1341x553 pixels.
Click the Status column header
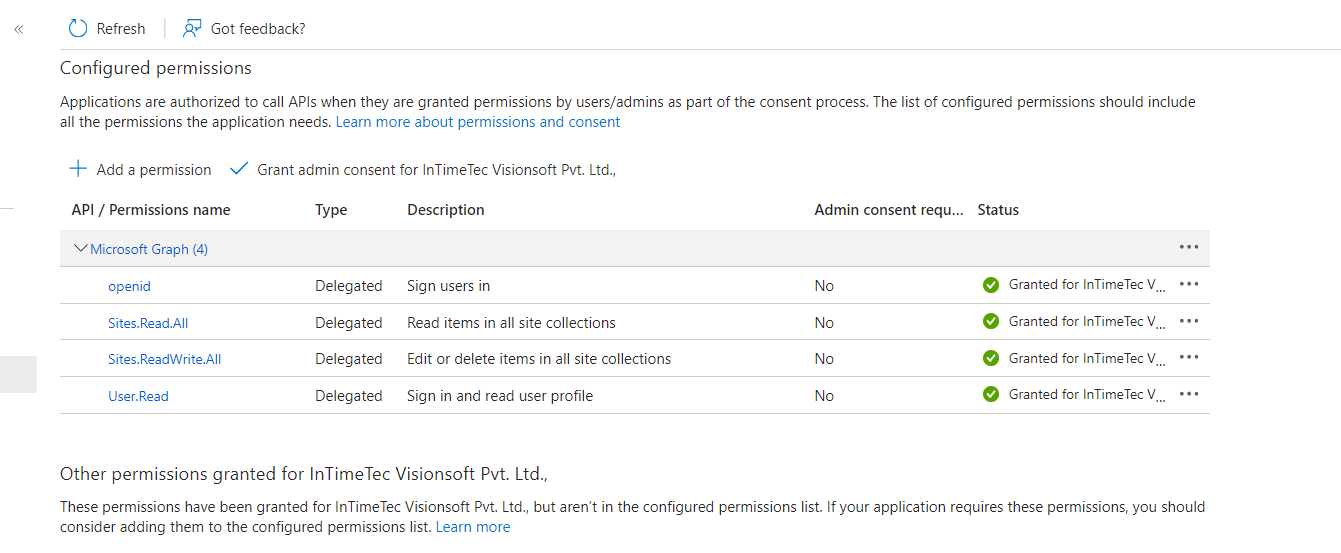pos(998,210)
